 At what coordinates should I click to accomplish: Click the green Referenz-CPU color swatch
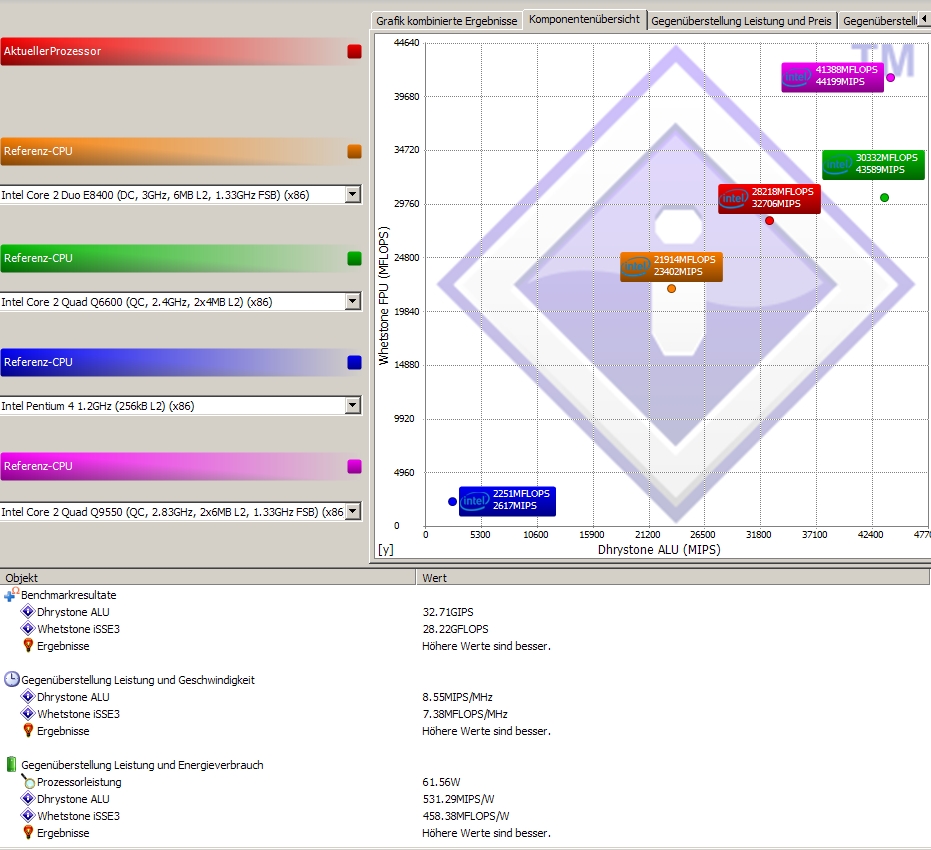pyautogui.click(x=354, y=258)
